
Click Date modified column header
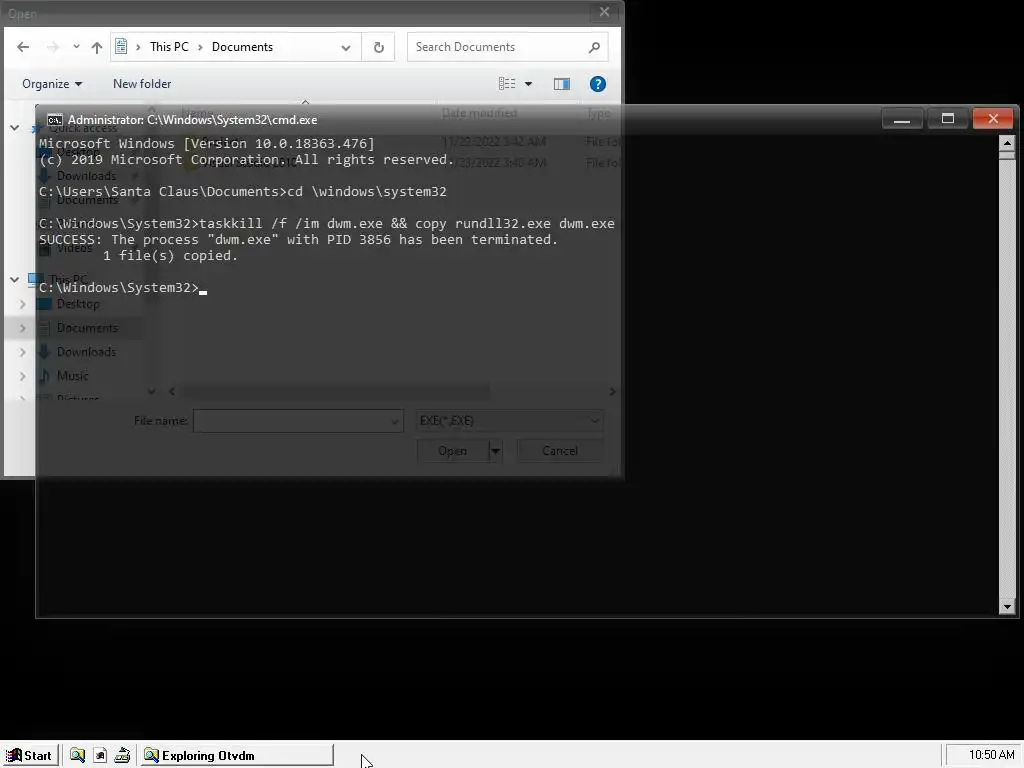point(479,113)
